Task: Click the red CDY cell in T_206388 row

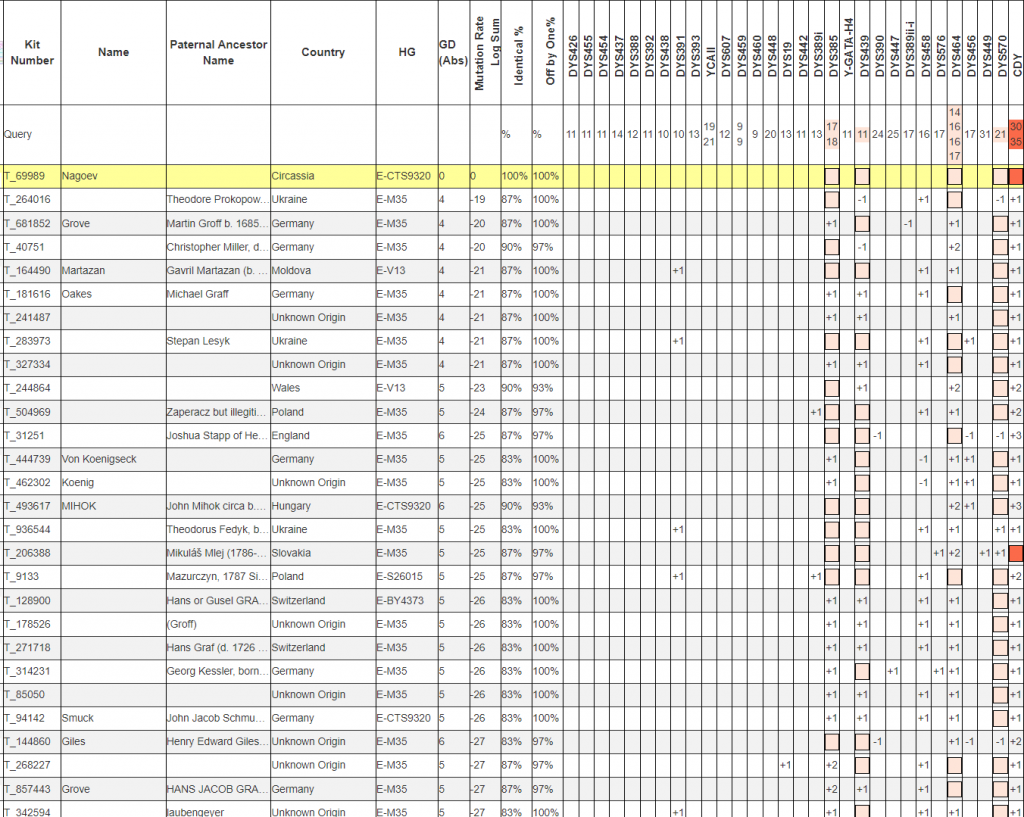Action: click(1016, 553)
